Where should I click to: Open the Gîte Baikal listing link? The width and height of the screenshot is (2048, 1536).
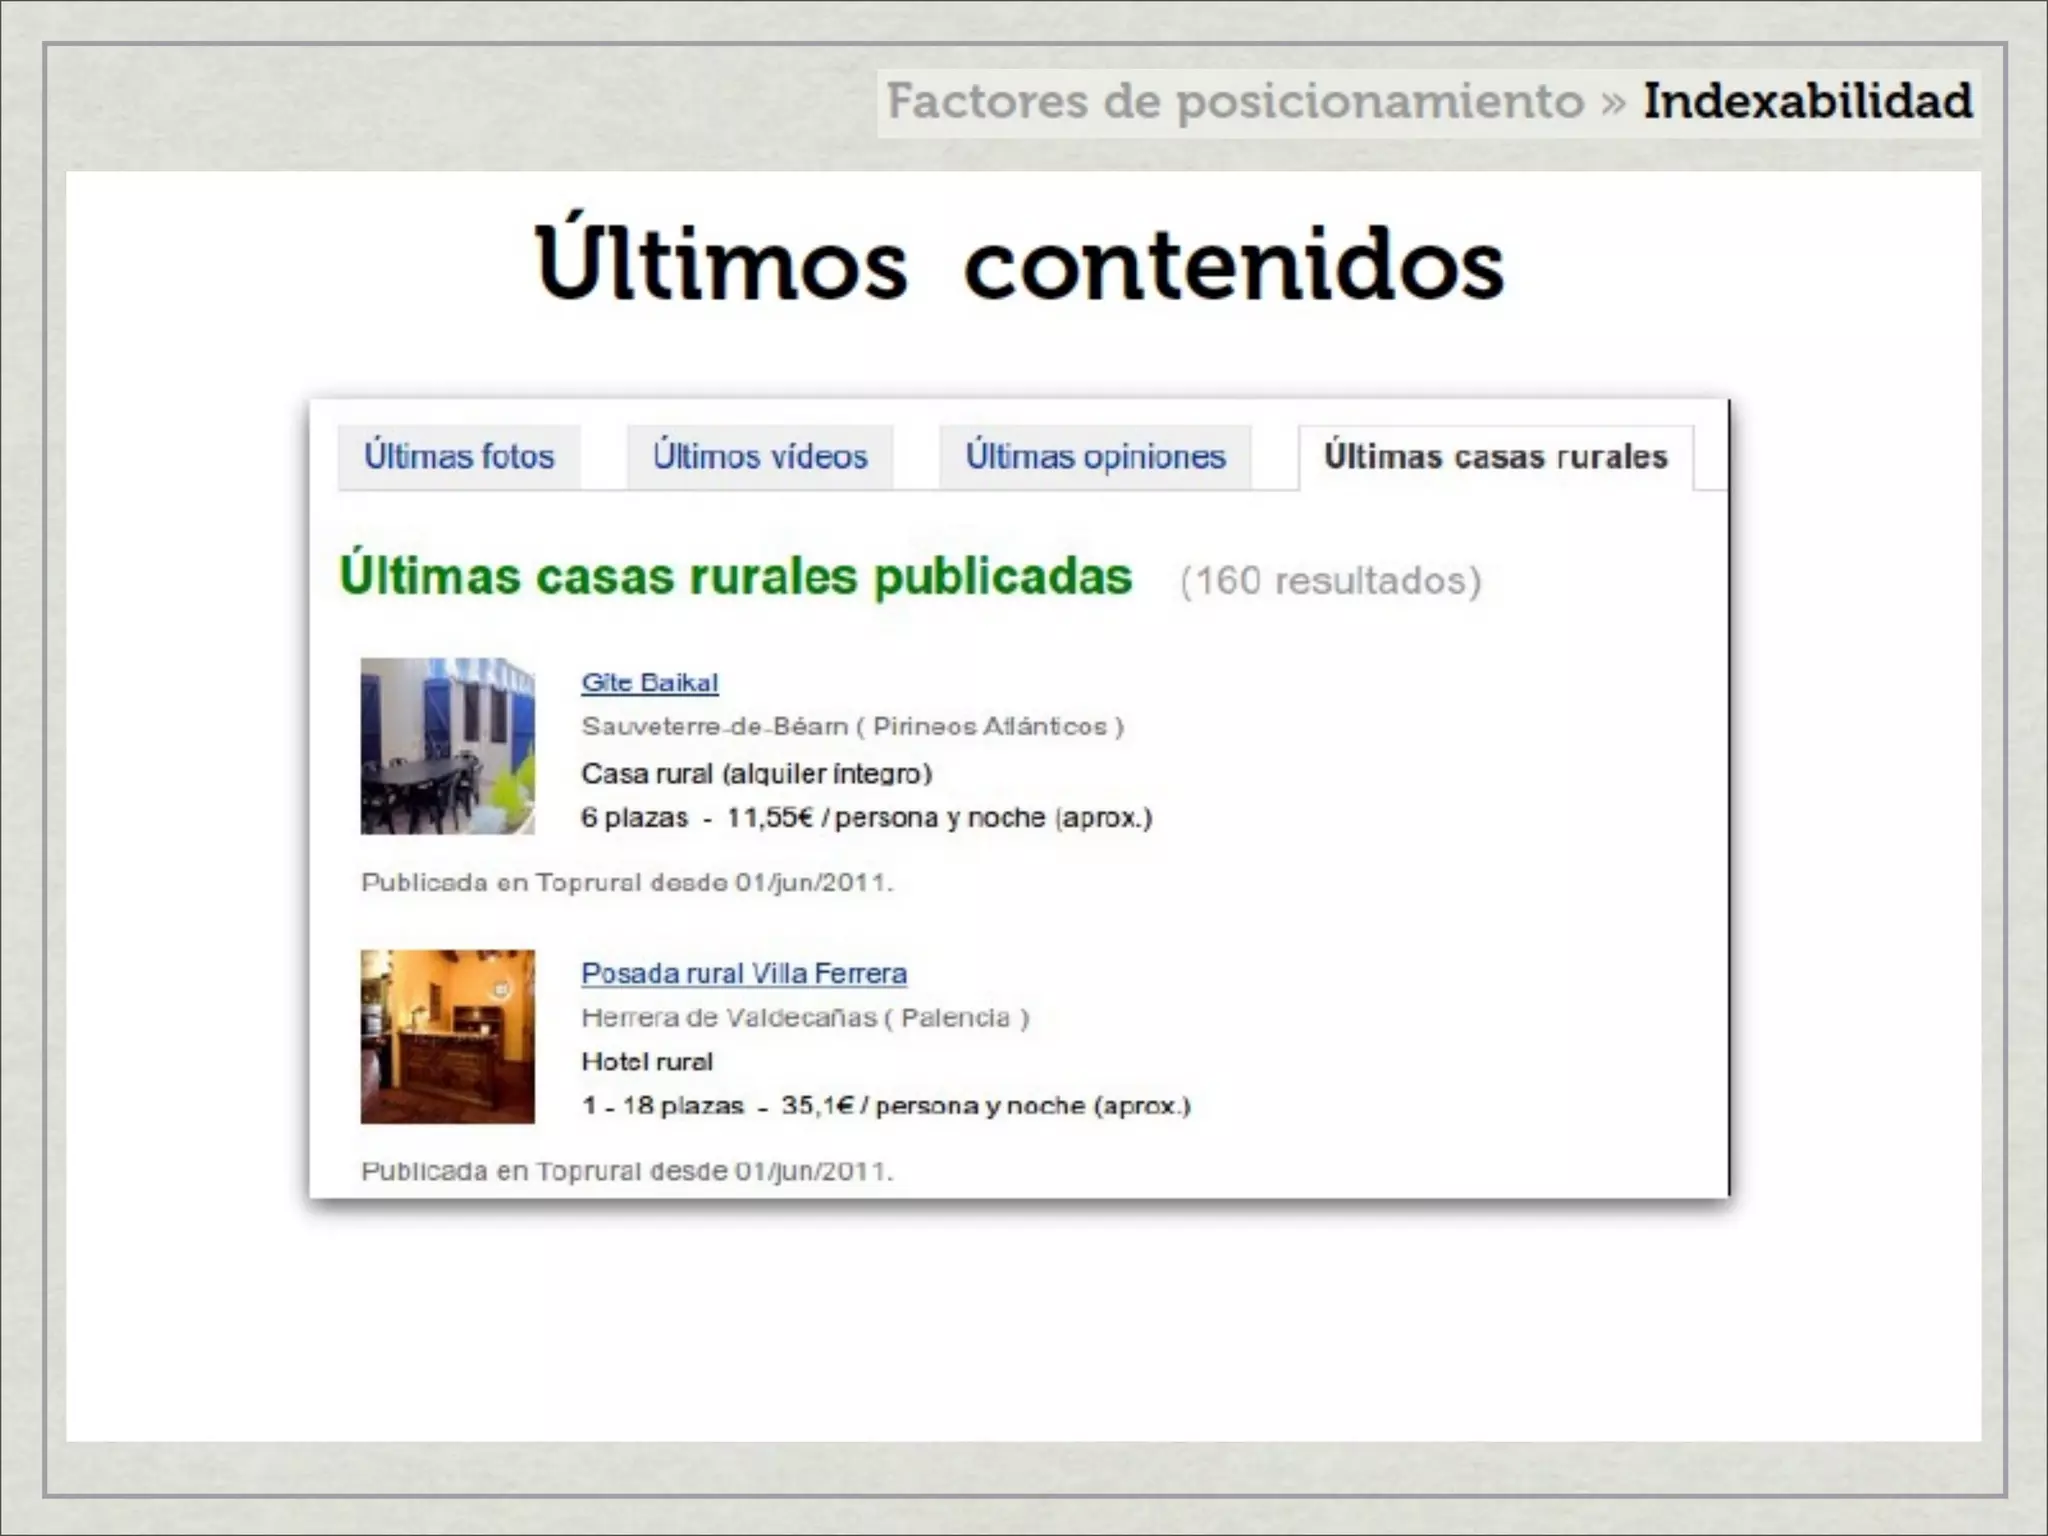click(x=650, y=683)
